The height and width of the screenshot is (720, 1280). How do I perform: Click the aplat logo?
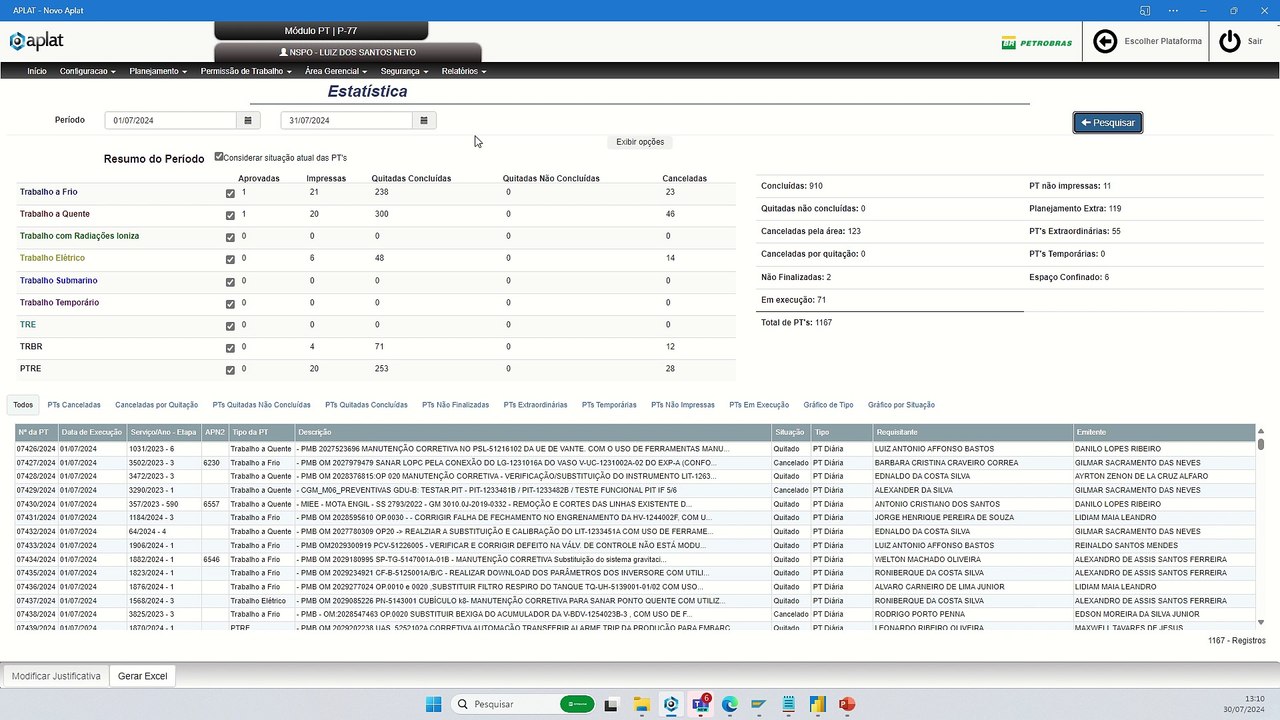37,41
